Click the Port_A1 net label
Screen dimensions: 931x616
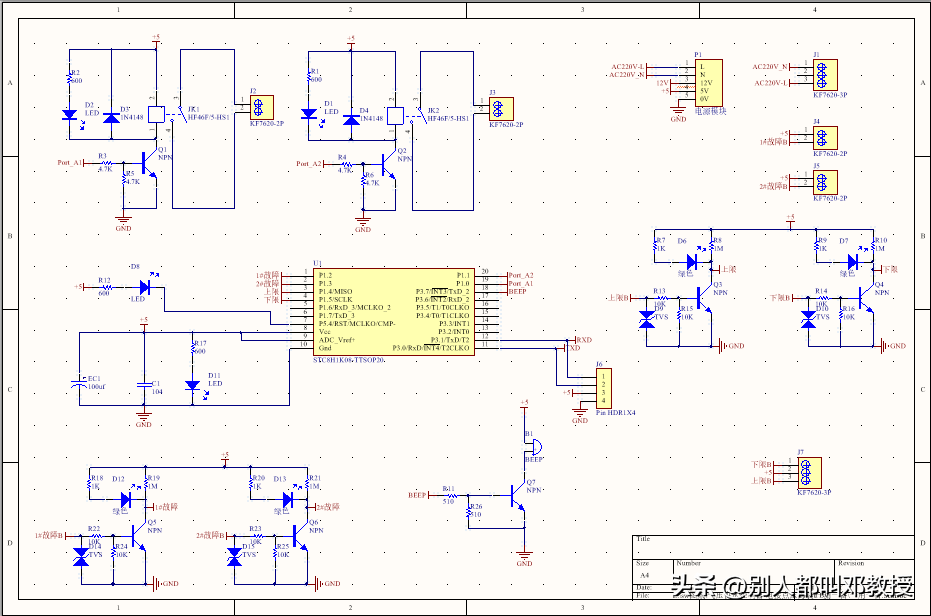click(70, 162)
